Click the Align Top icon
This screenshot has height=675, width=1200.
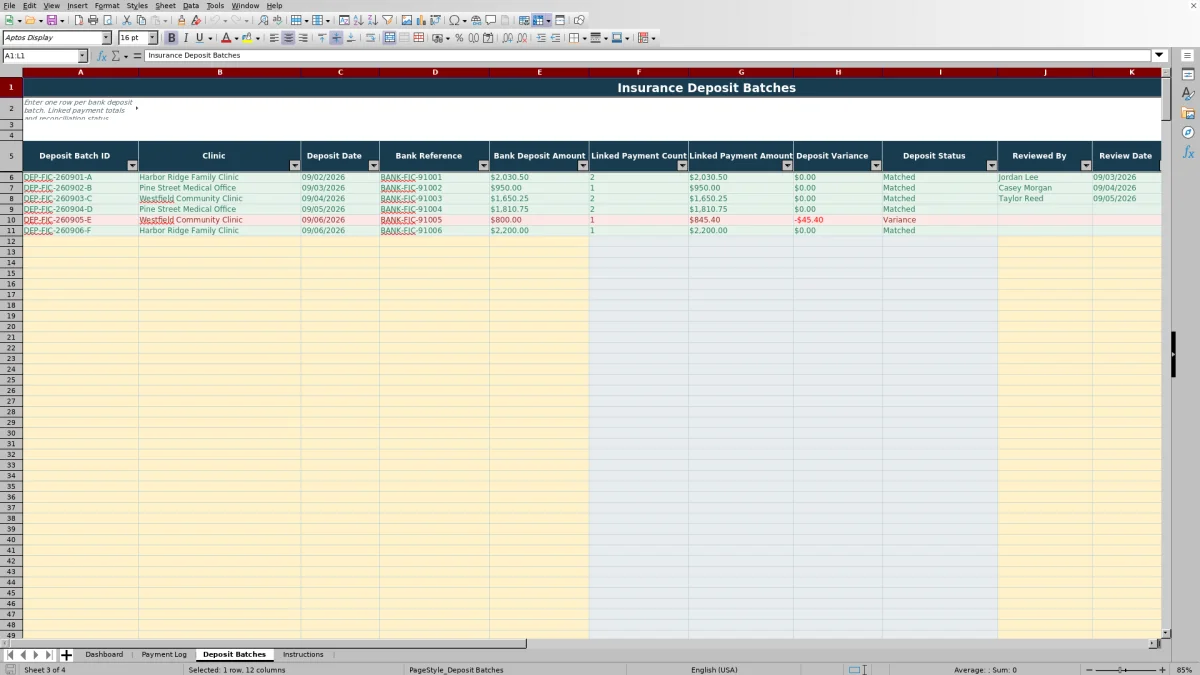tap(322, 38)
